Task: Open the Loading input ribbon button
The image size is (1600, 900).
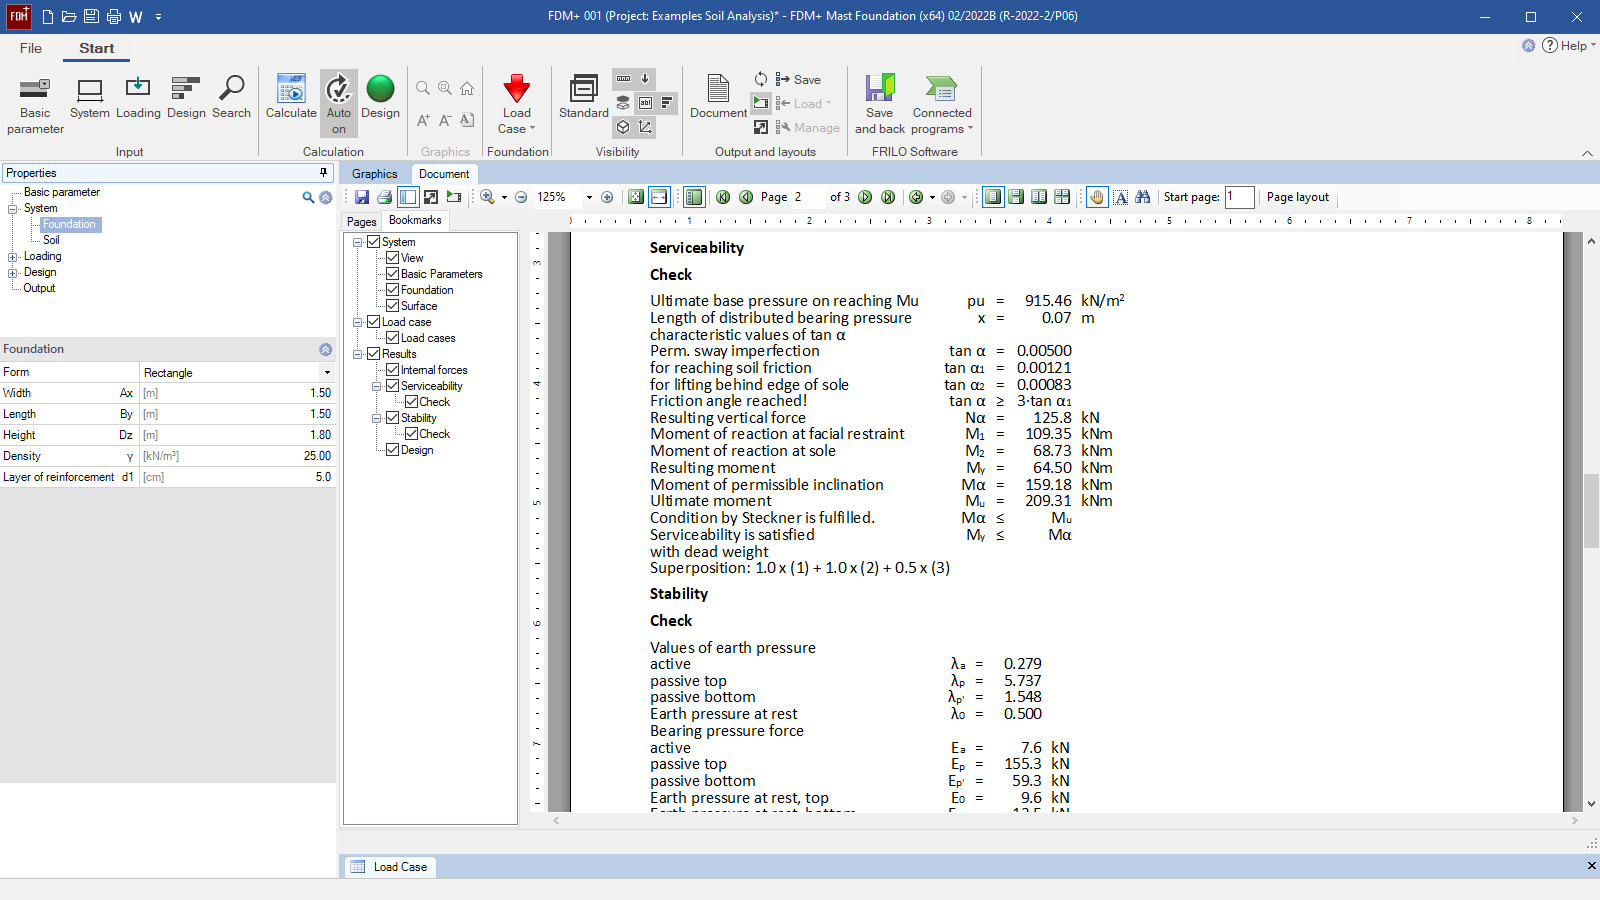Action: coord(138,99)
